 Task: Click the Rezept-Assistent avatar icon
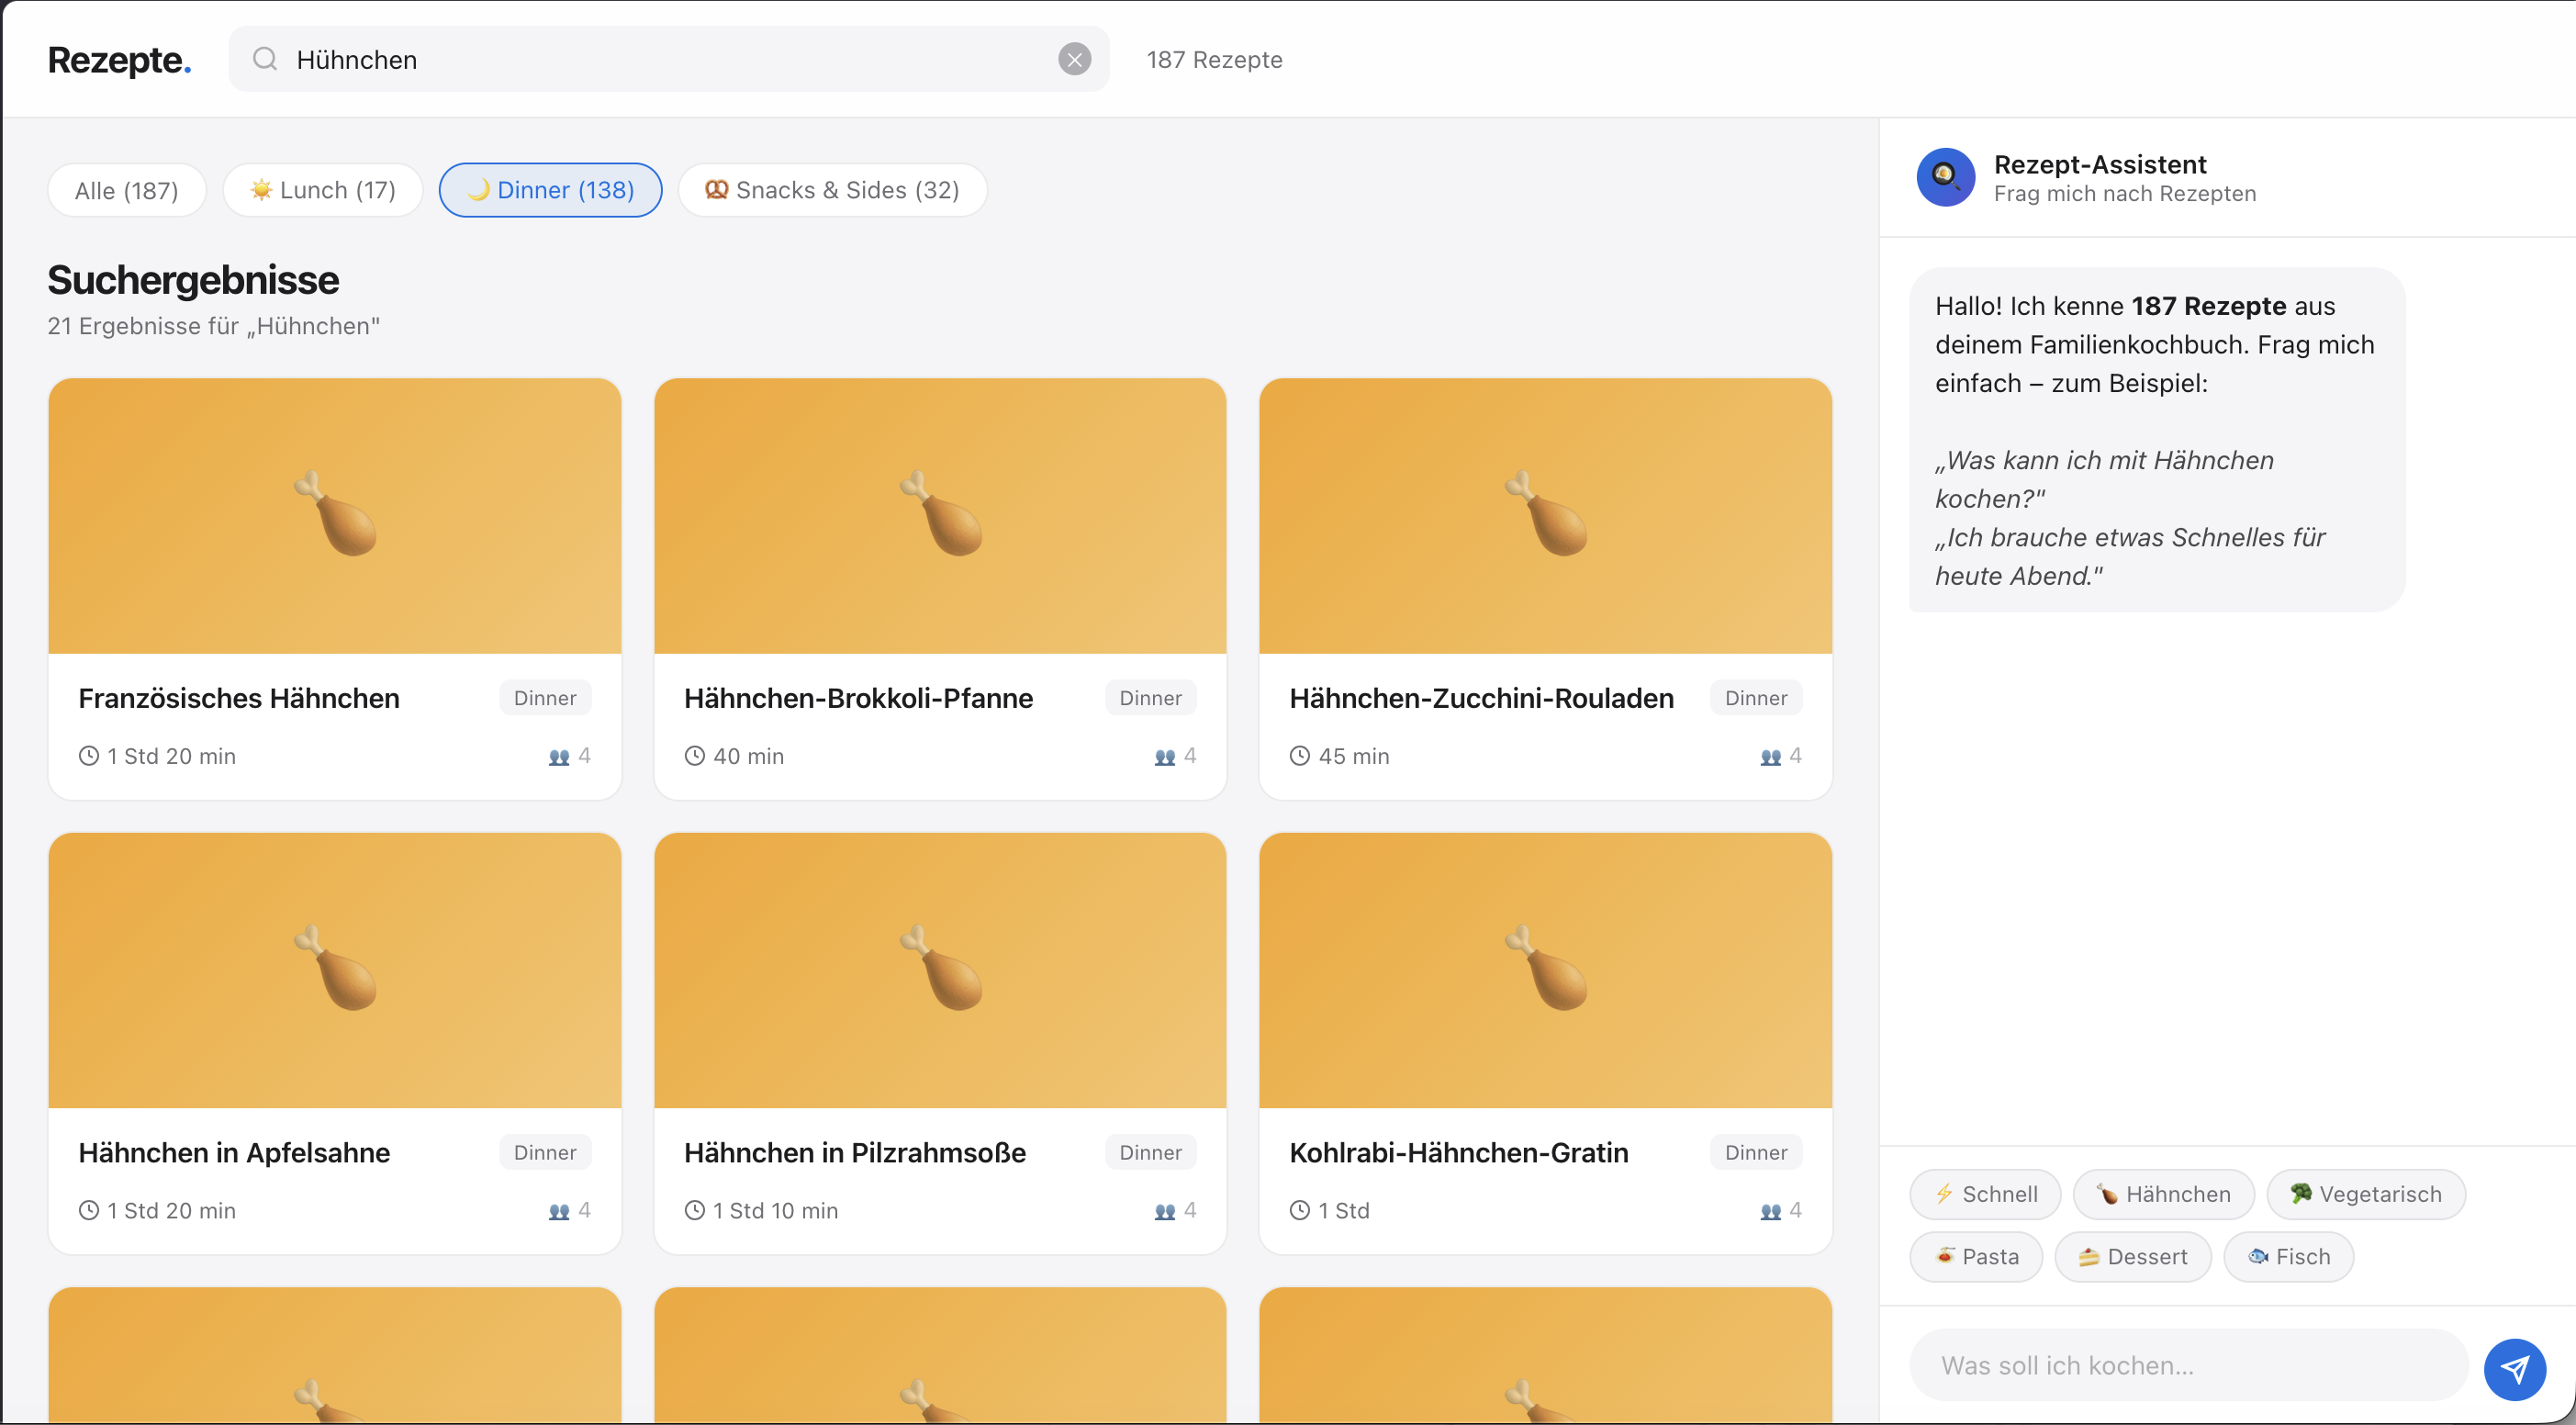[x=1945, y=177]
